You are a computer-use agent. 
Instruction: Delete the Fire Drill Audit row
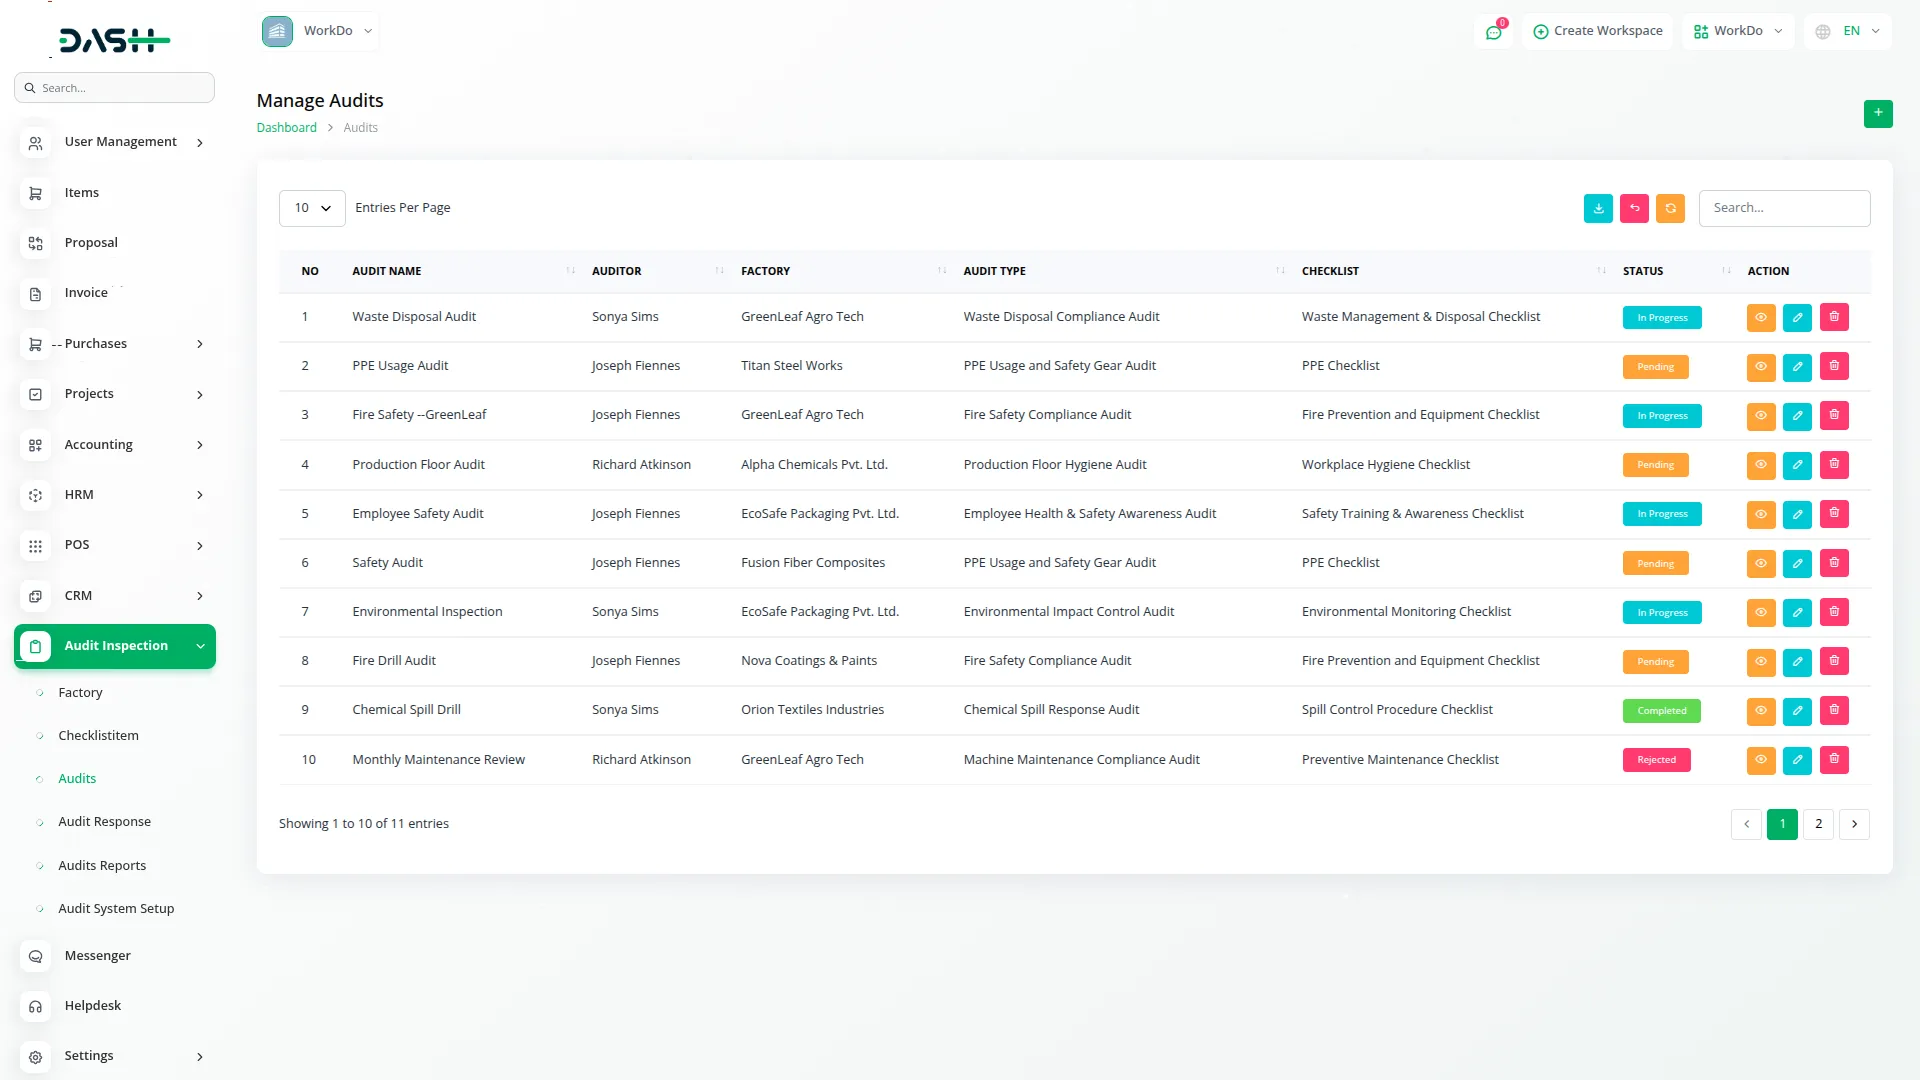pos(1834,661)
